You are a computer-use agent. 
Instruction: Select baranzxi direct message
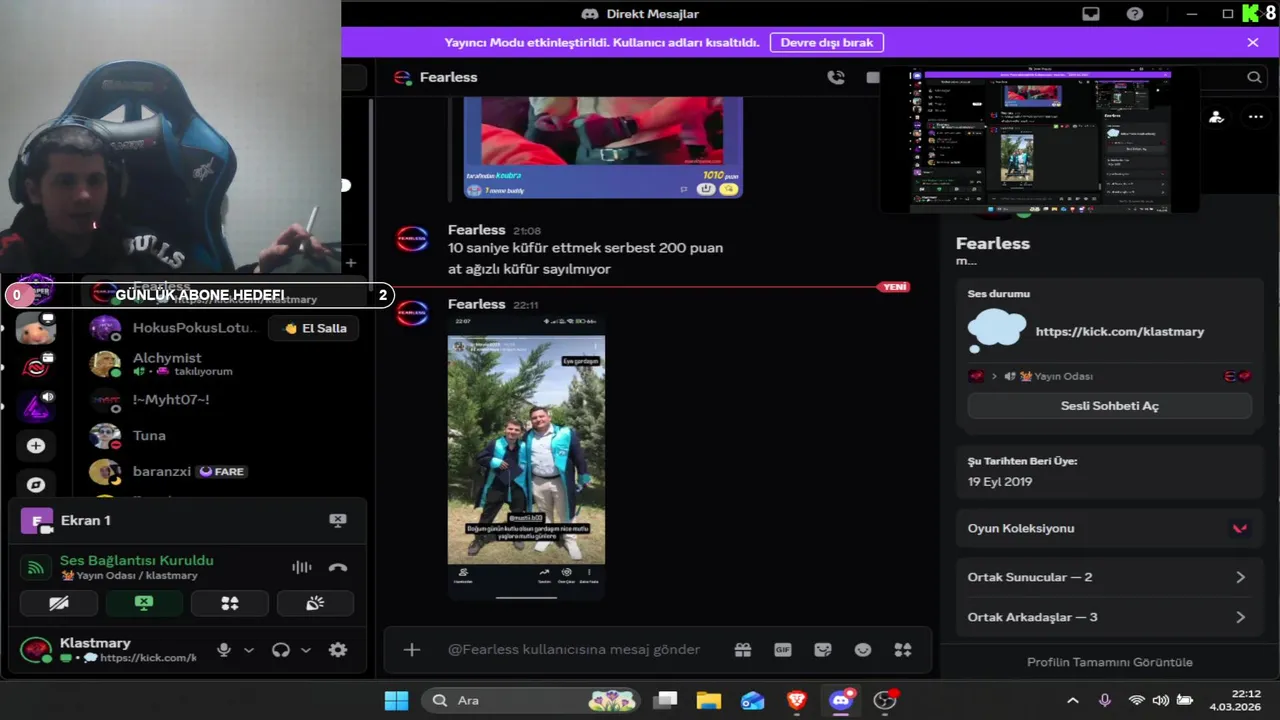pos(220,472)
